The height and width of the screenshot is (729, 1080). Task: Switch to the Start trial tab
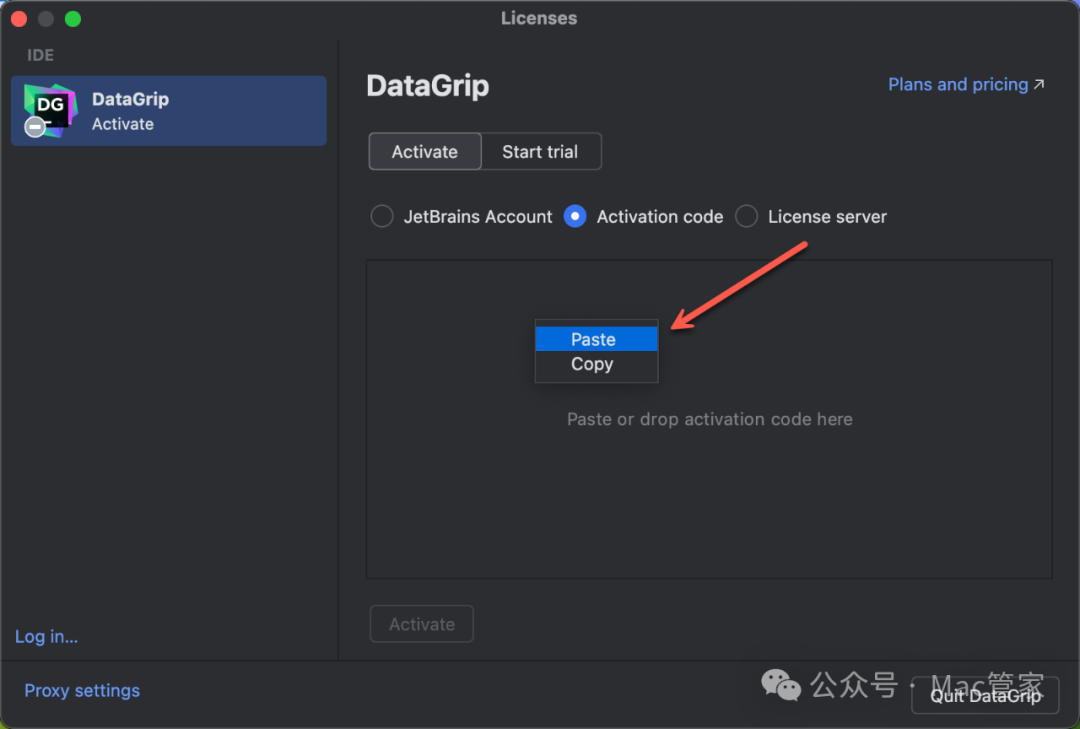pyautogui.click(x=540, y=152)
